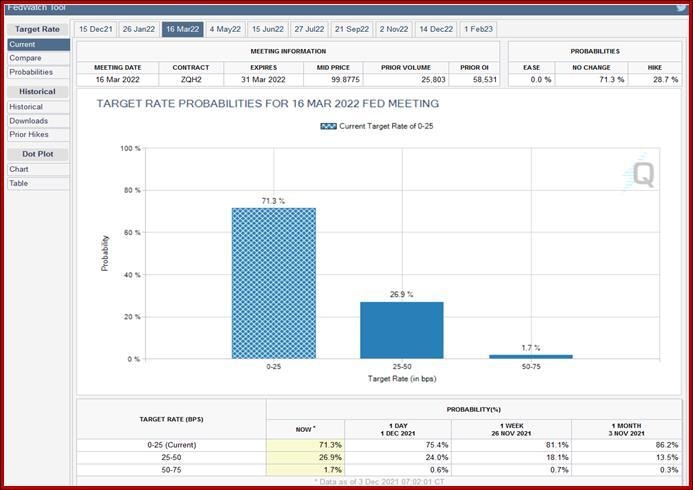Click the NOW value 26.9% in table

[x=330, y=457]
